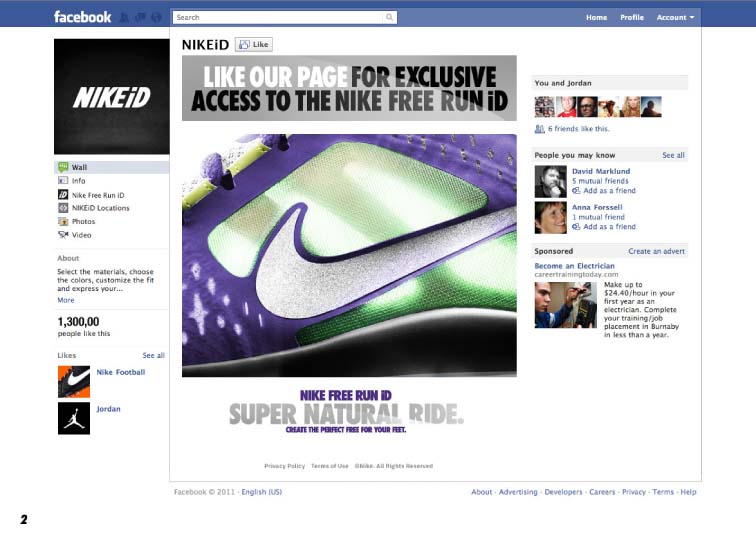Open the Account dropdown menu
This screenshot has width=756, height=544.
pos(675,17)
